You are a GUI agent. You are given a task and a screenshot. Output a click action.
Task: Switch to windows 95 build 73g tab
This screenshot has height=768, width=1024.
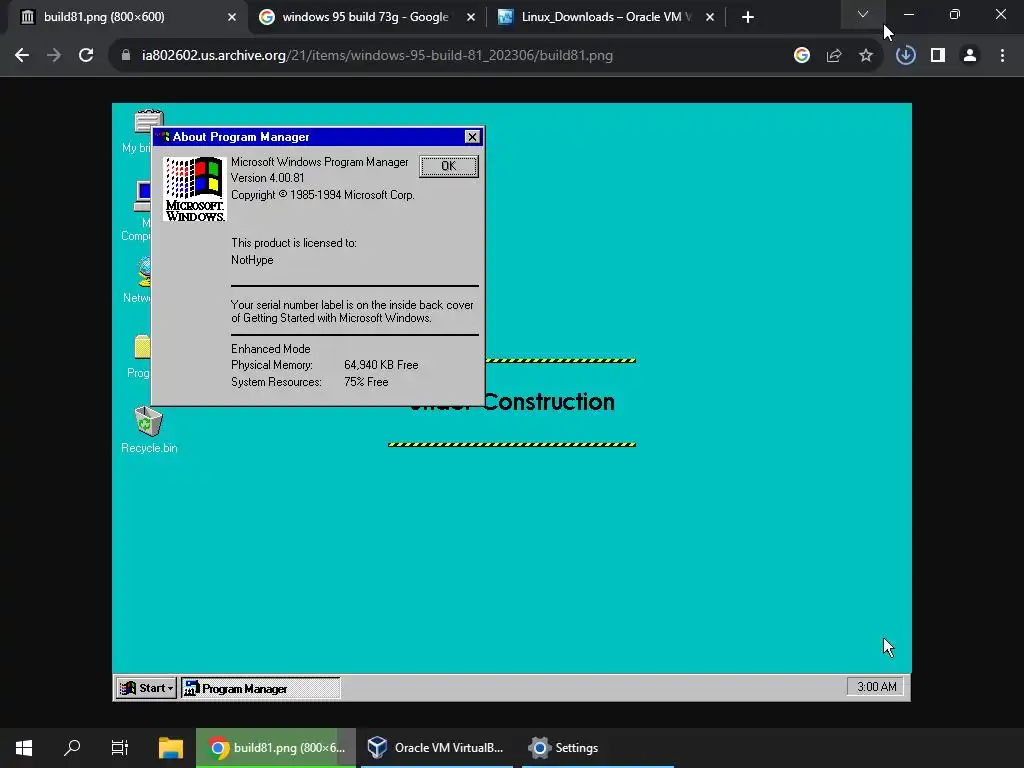click(366, 17)
